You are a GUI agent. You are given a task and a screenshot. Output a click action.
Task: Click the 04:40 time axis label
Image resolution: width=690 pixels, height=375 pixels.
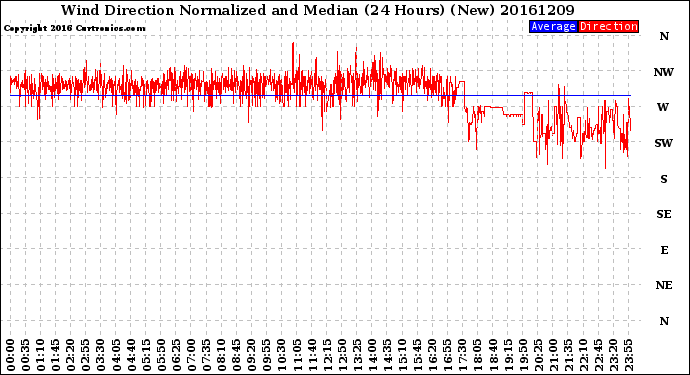click(131, 355)
